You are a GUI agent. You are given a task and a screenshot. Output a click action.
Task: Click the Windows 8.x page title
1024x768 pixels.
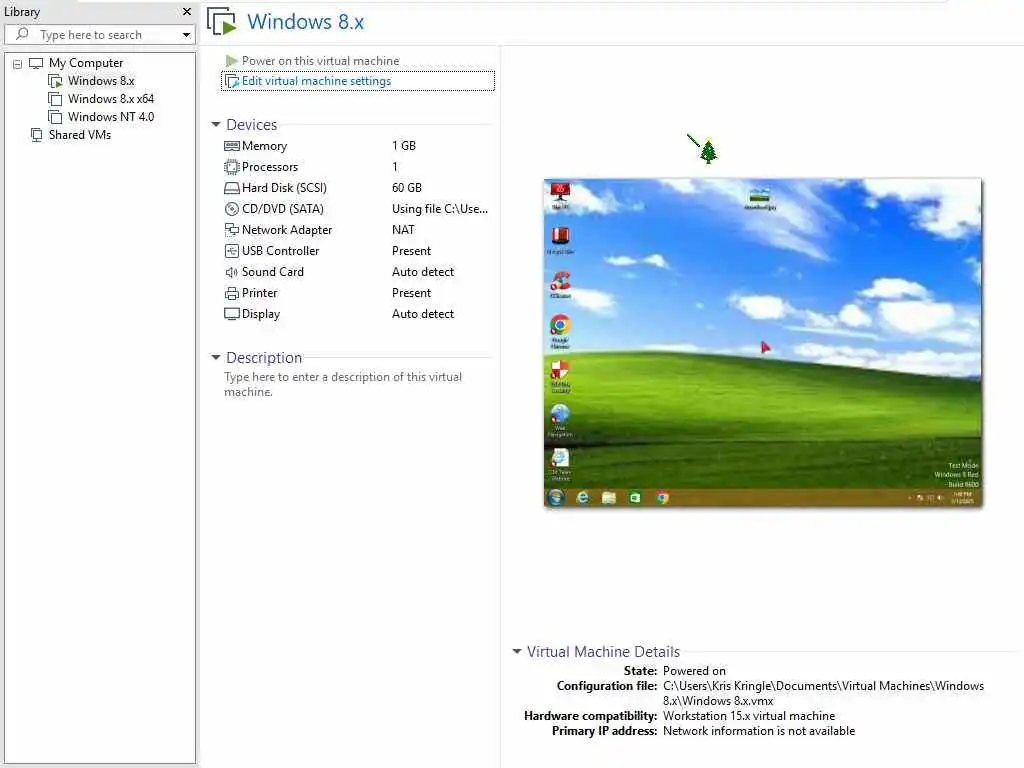pyautogui.click(x=305, y=22)
